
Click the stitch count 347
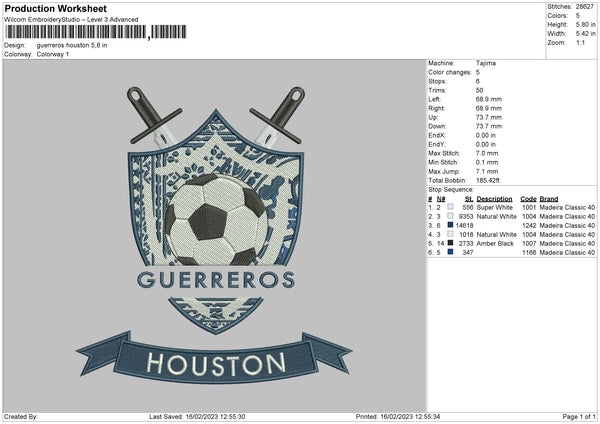tap(468, 253)
